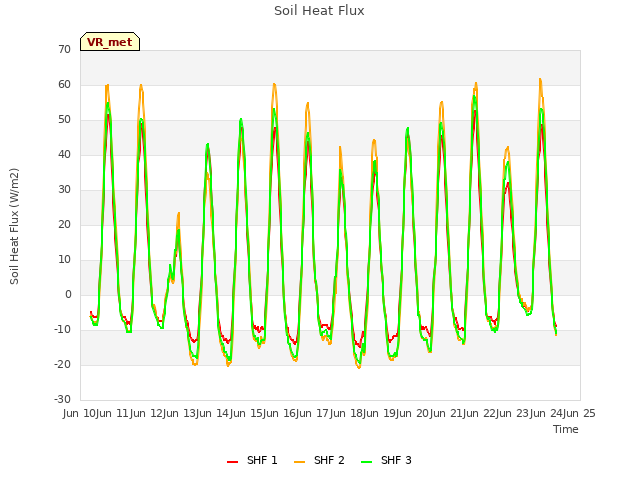Click the 0 y-axis tick label

point(68,295)
